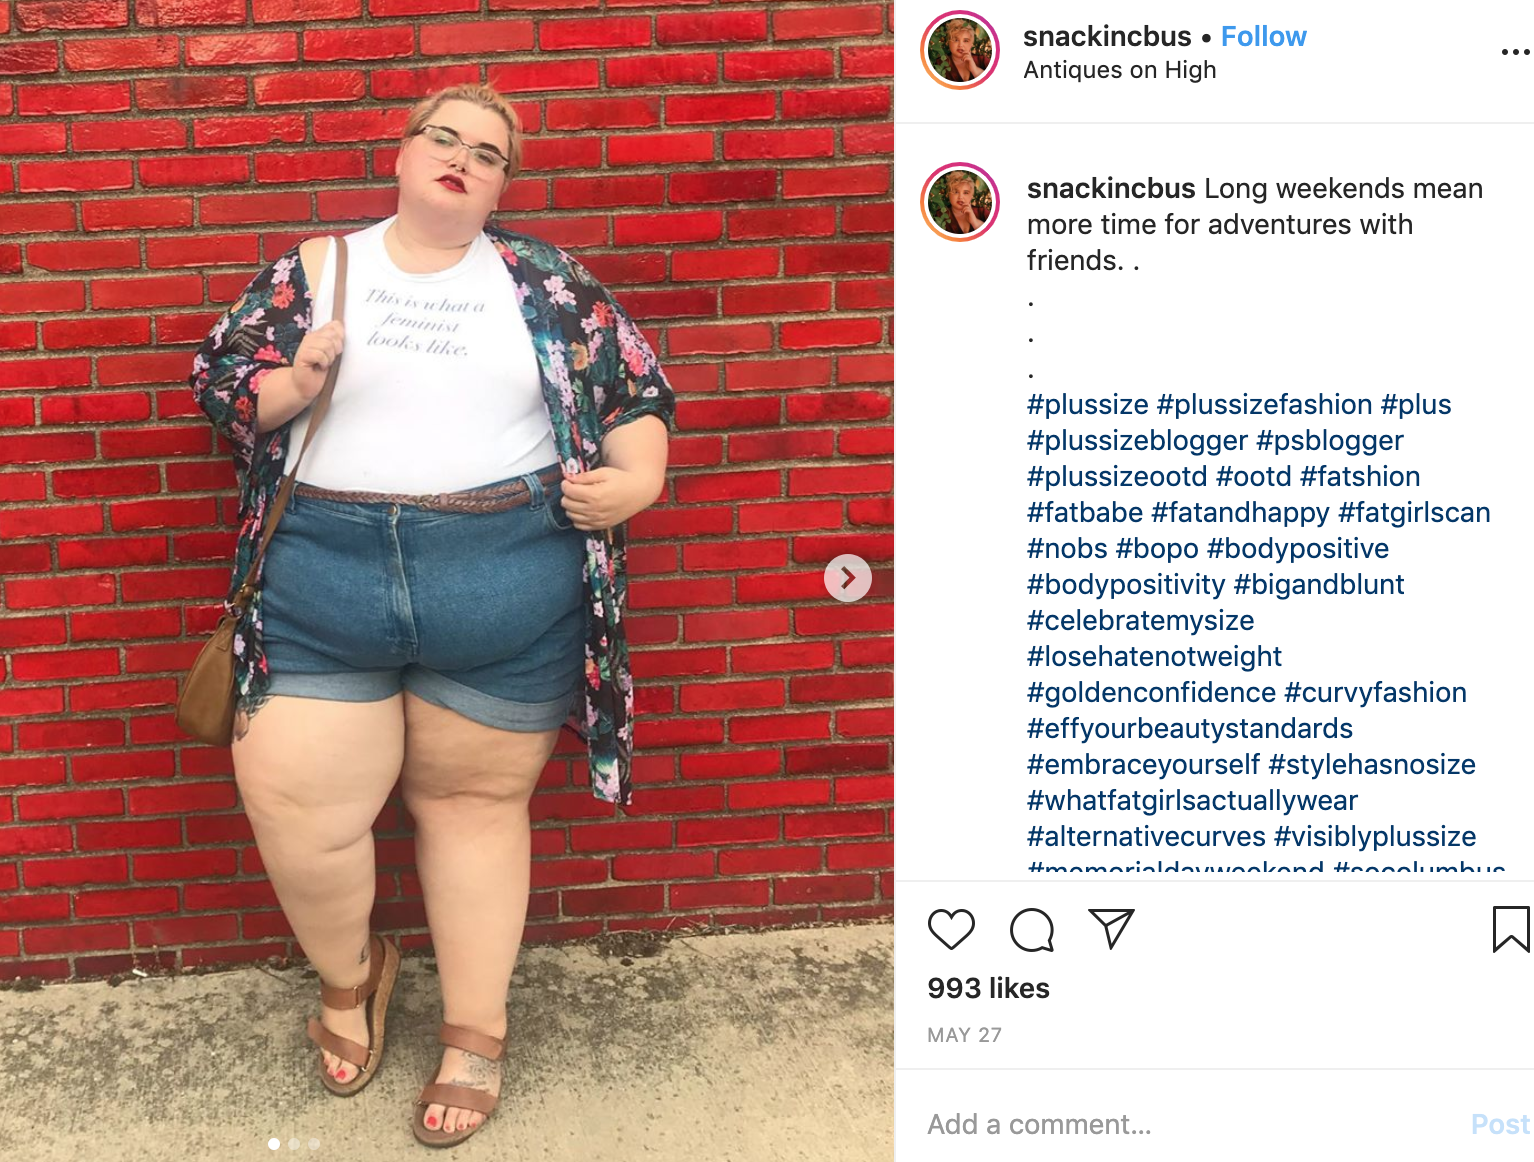
Task: Click the header profile avatar
Action: (960, 50)
